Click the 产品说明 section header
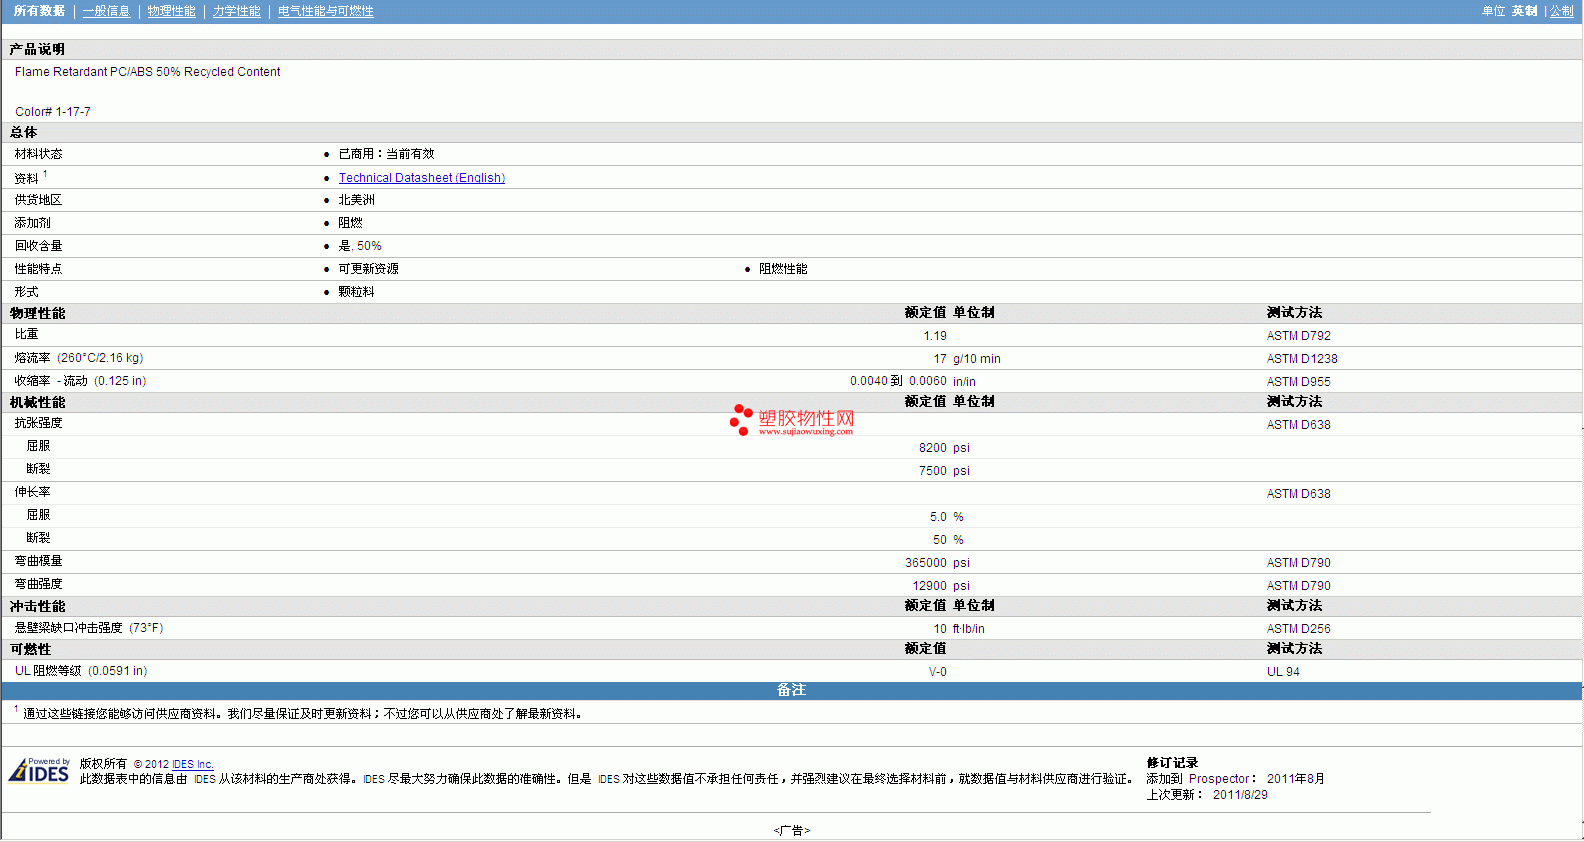1584x842 pixels. (37, 49)
